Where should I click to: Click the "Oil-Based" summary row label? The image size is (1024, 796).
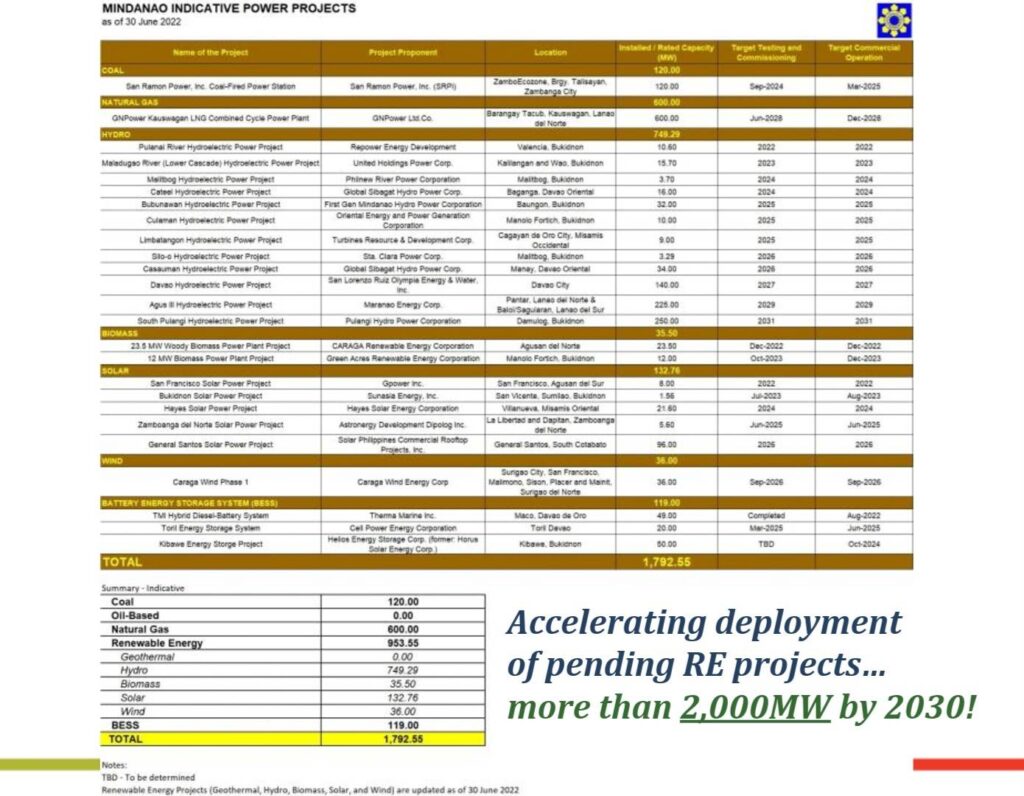pos(135,616)
